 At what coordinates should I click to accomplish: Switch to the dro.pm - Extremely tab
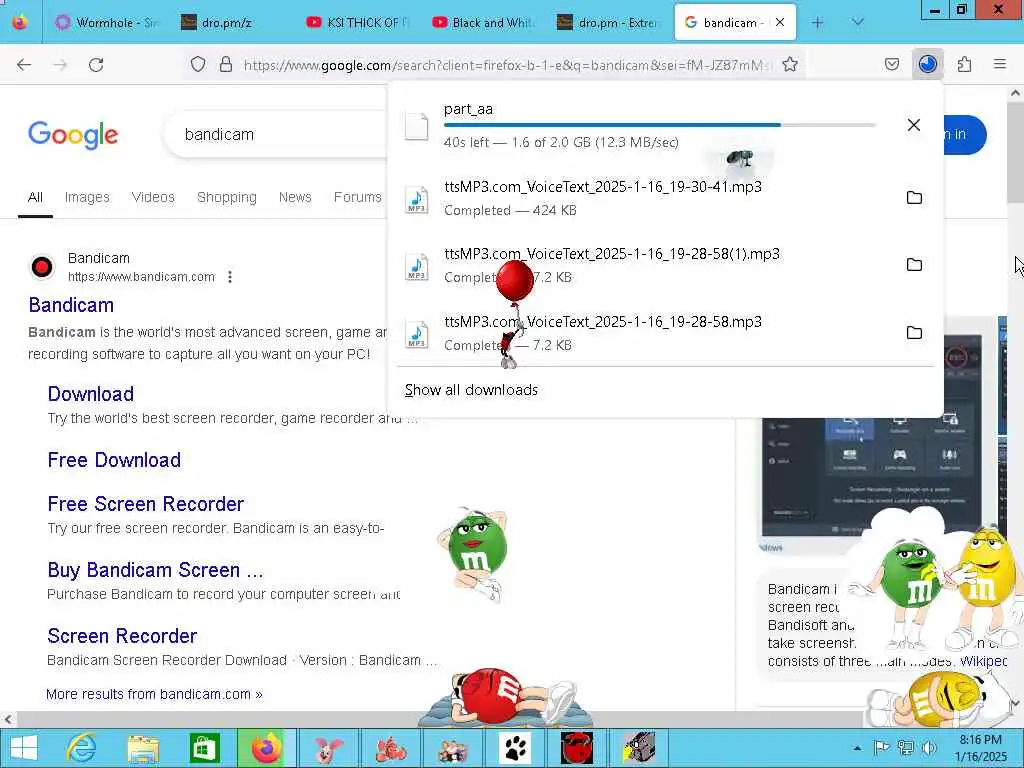click(609, 22)
